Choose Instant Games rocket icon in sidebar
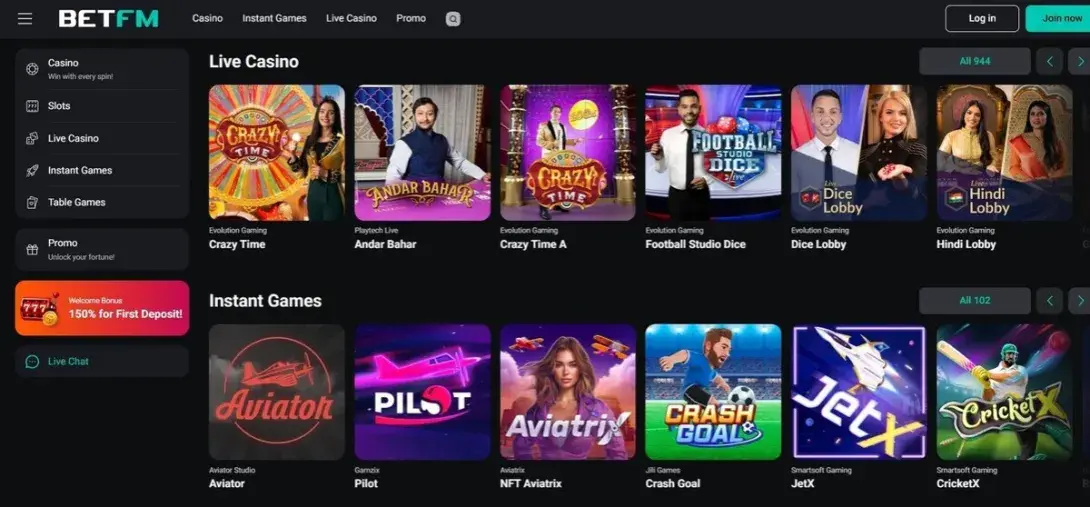The image size is (1090, 507). [32, 170]
